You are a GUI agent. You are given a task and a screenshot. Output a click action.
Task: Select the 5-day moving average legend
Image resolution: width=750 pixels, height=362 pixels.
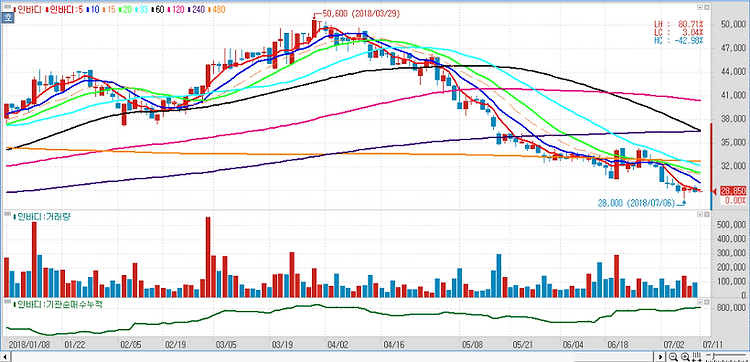65,9
